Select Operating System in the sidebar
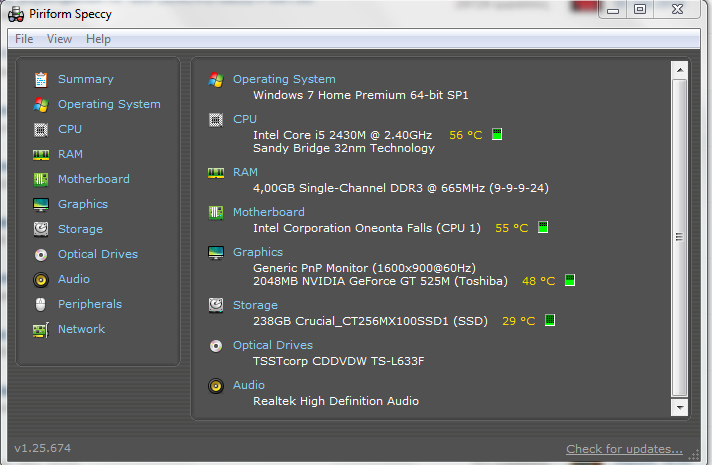Screen dimensions: 712x465 (109, 104)
